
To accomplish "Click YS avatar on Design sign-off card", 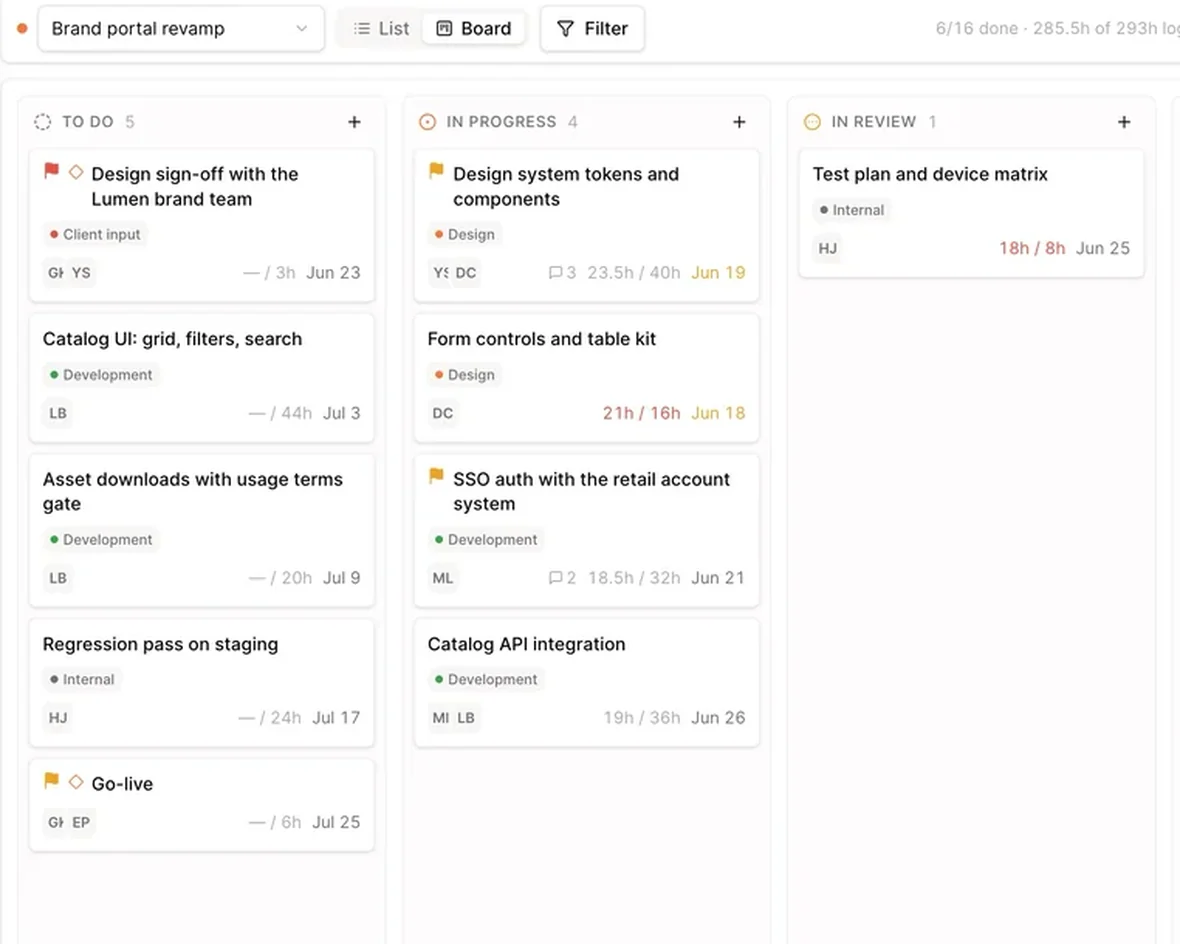I will [x=81, y=273].
